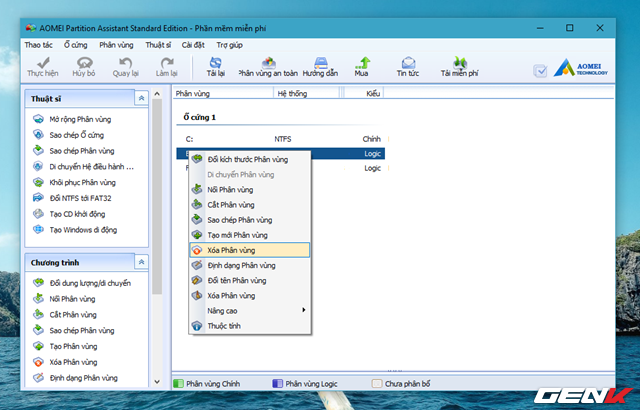Click the Kiểu column header
Image resolution: width=640 pixels, height=410 pixels.
pyautogui.click(x=363, y=94)
